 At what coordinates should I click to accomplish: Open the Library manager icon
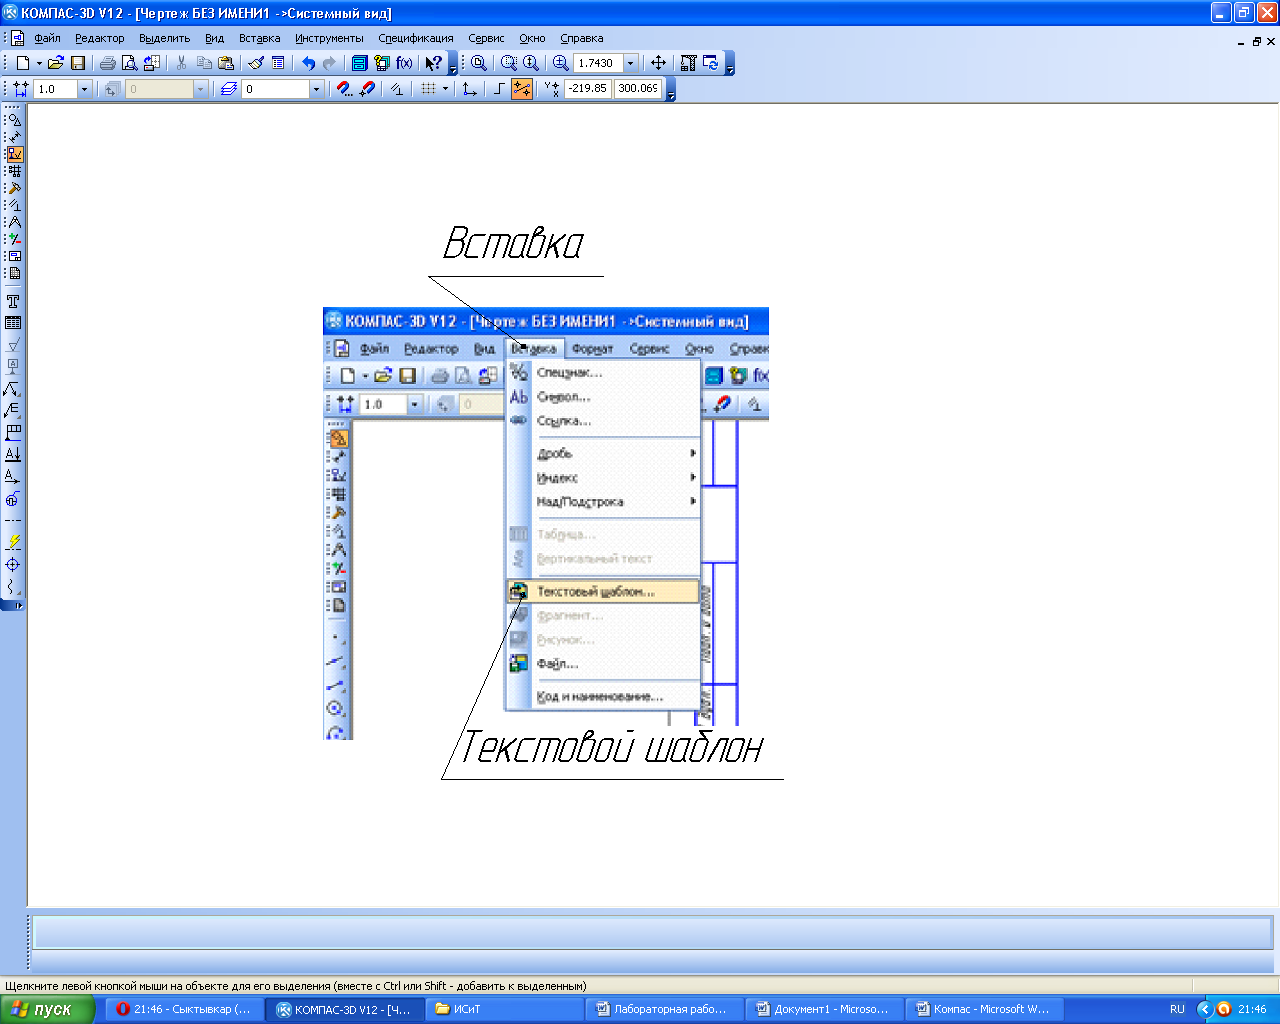pos(382,63)
